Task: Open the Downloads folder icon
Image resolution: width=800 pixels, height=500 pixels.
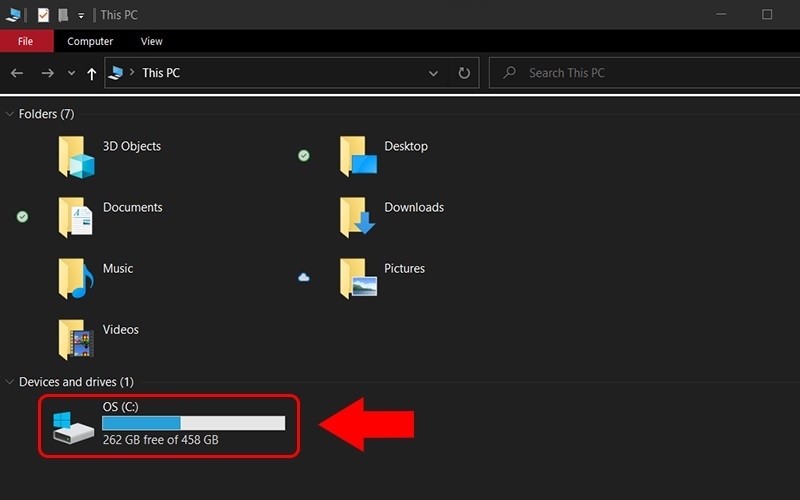Action: coord(358,217)
